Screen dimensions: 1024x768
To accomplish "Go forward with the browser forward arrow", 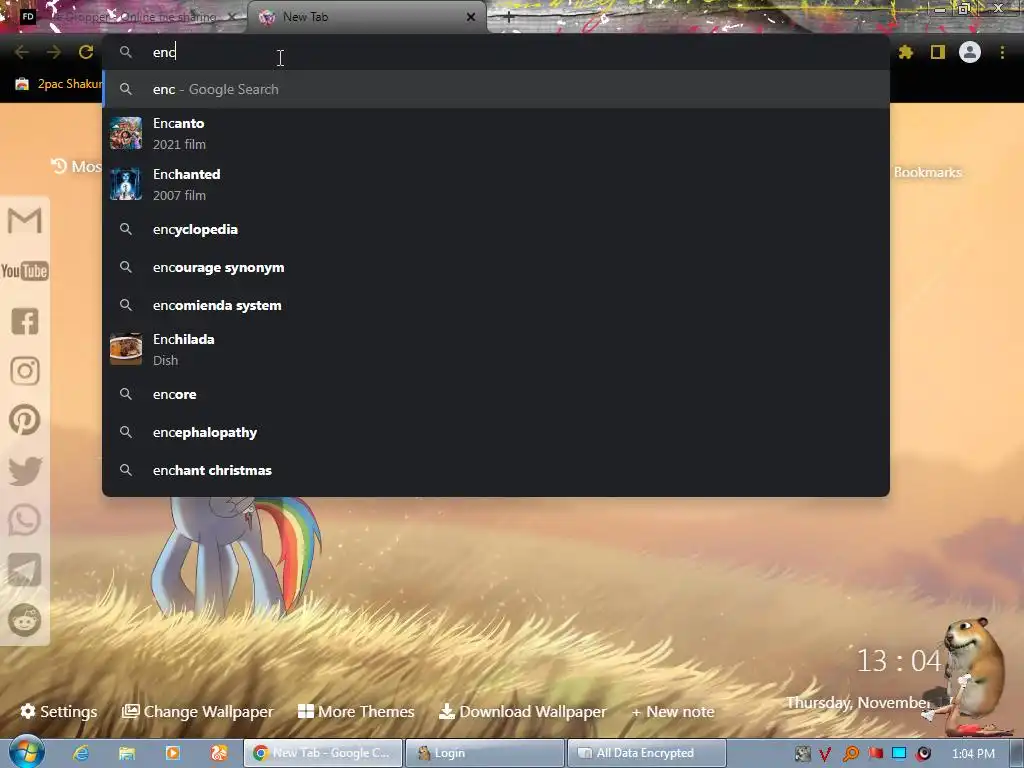I will [54, 52].
